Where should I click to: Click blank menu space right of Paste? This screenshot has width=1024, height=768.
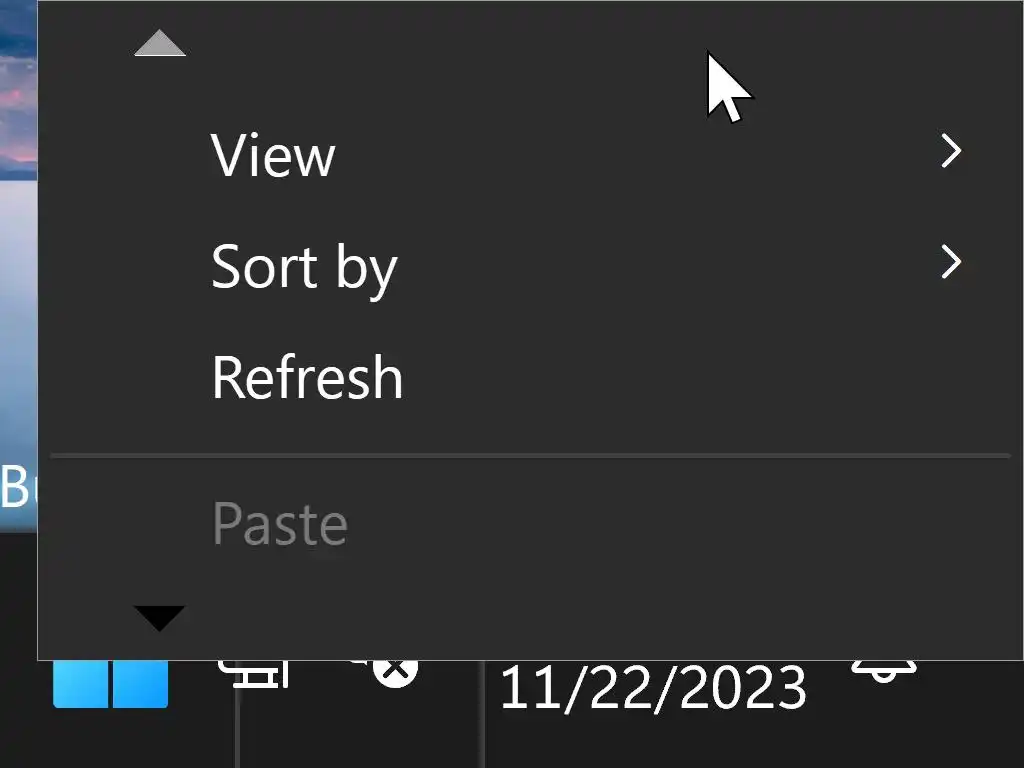coord(700,523)
